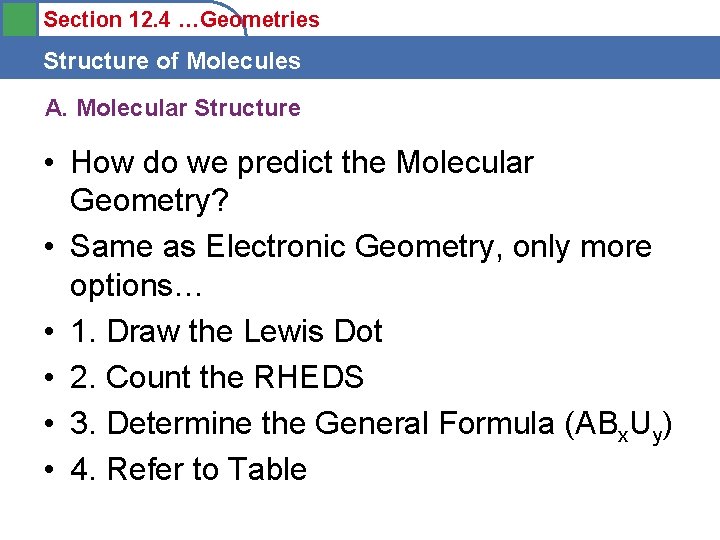Click the bullet beside "1. Draw the Lewis Dot"
This screenshot has width=720, height=540.
50,332
